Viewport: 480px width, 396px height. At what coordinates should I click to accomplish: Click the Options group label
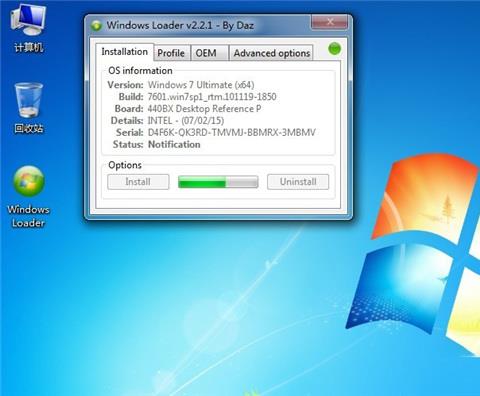[125, 165]
